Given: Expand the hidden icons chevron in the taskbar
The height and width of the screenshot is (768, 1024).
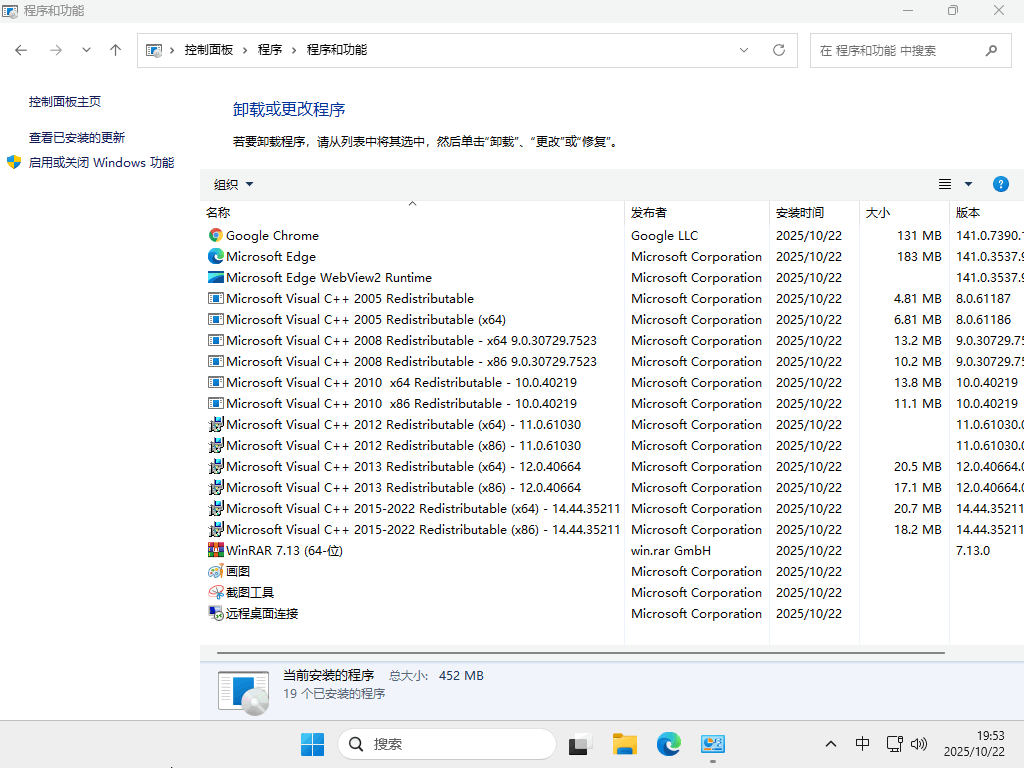Looking at the screenshot, I should [x=831, y=744].
